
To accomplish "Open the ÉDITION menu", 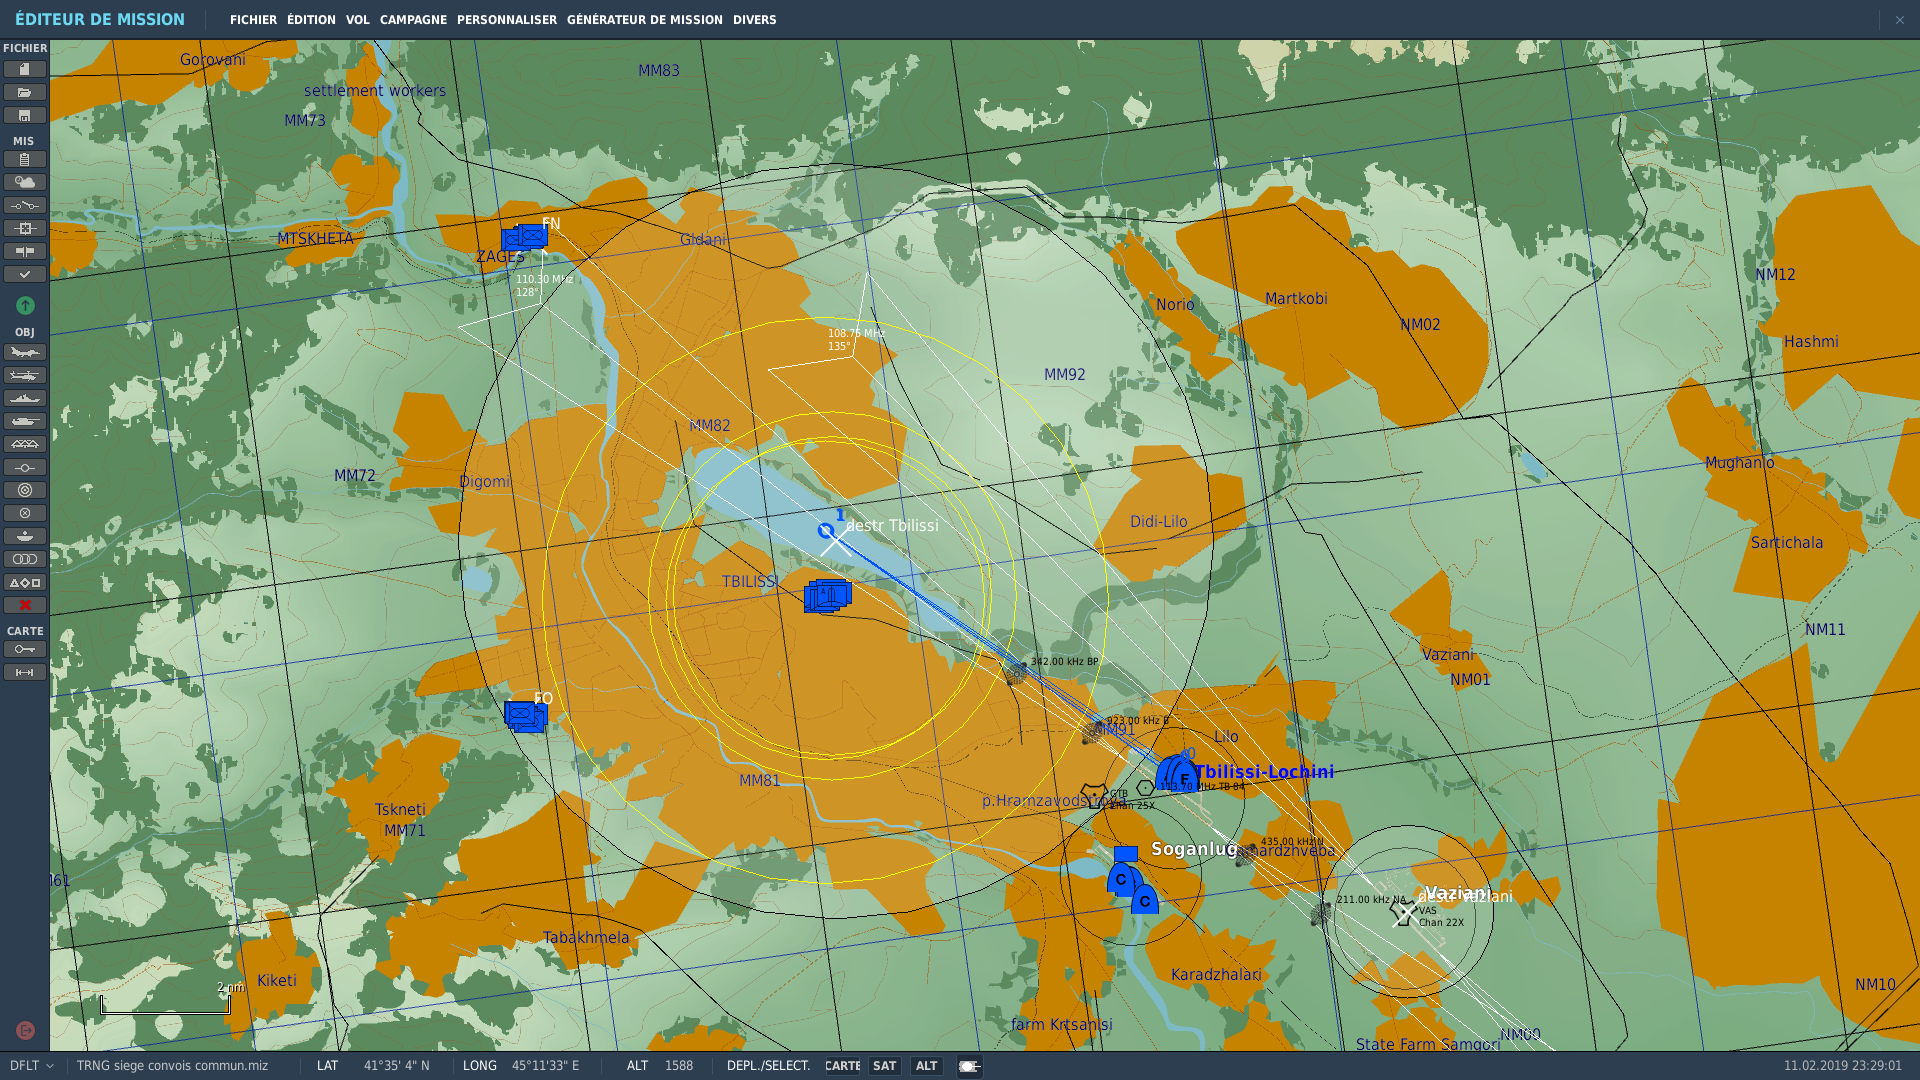I will pos(311,20).
